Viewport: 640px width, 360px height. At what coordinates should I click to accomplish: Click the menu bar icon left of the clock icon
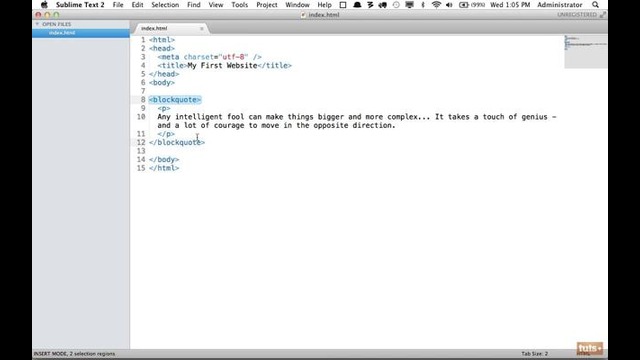383,5
